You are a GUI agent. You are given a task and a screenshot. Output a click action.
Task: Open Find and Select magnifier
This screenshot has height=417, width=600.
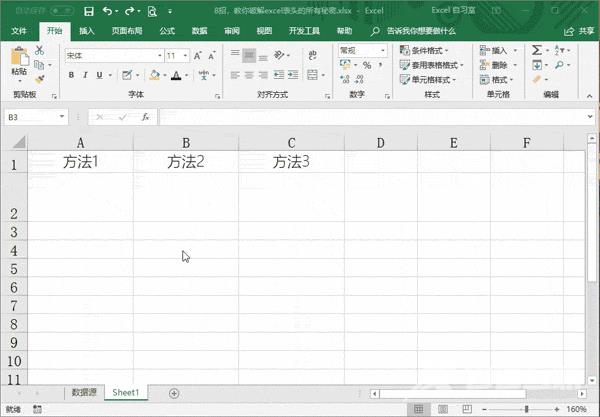(559, 65)
